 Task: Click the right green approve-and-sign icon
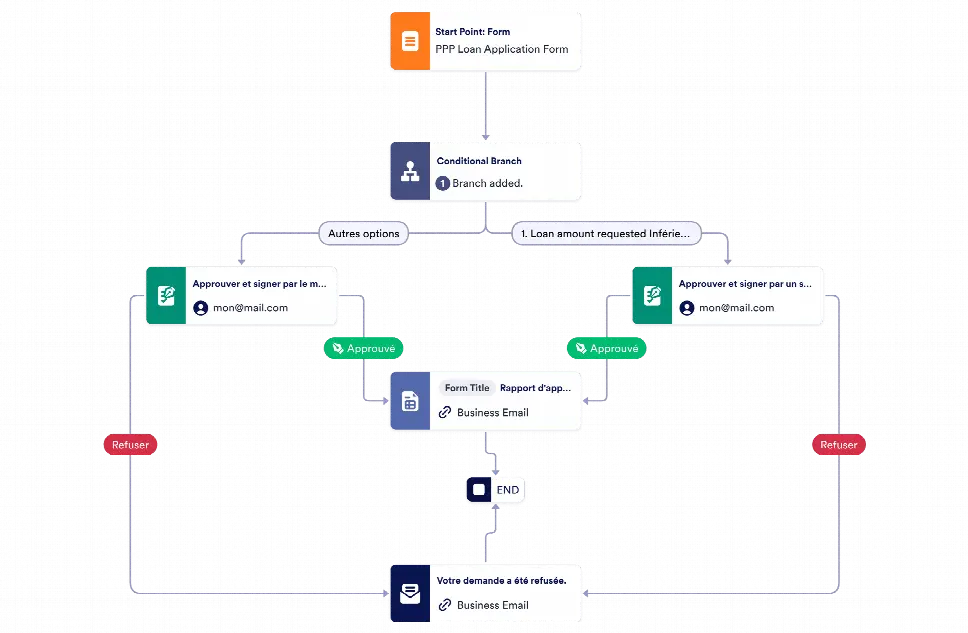coord(652,295)
